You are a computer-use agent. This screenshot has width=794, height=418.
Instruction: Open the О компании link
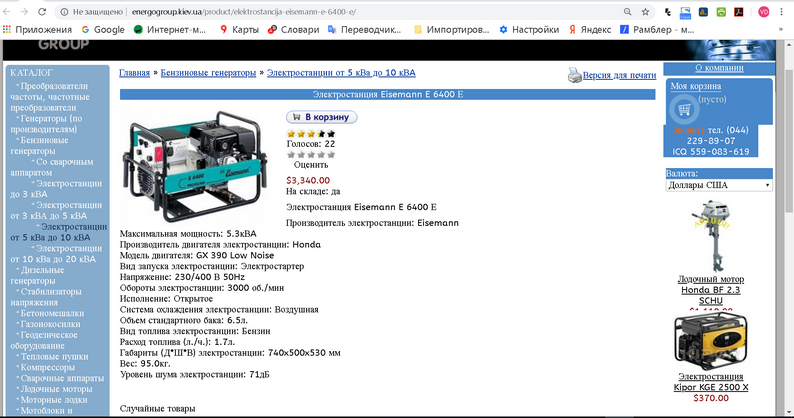click(x=719, y=68)
